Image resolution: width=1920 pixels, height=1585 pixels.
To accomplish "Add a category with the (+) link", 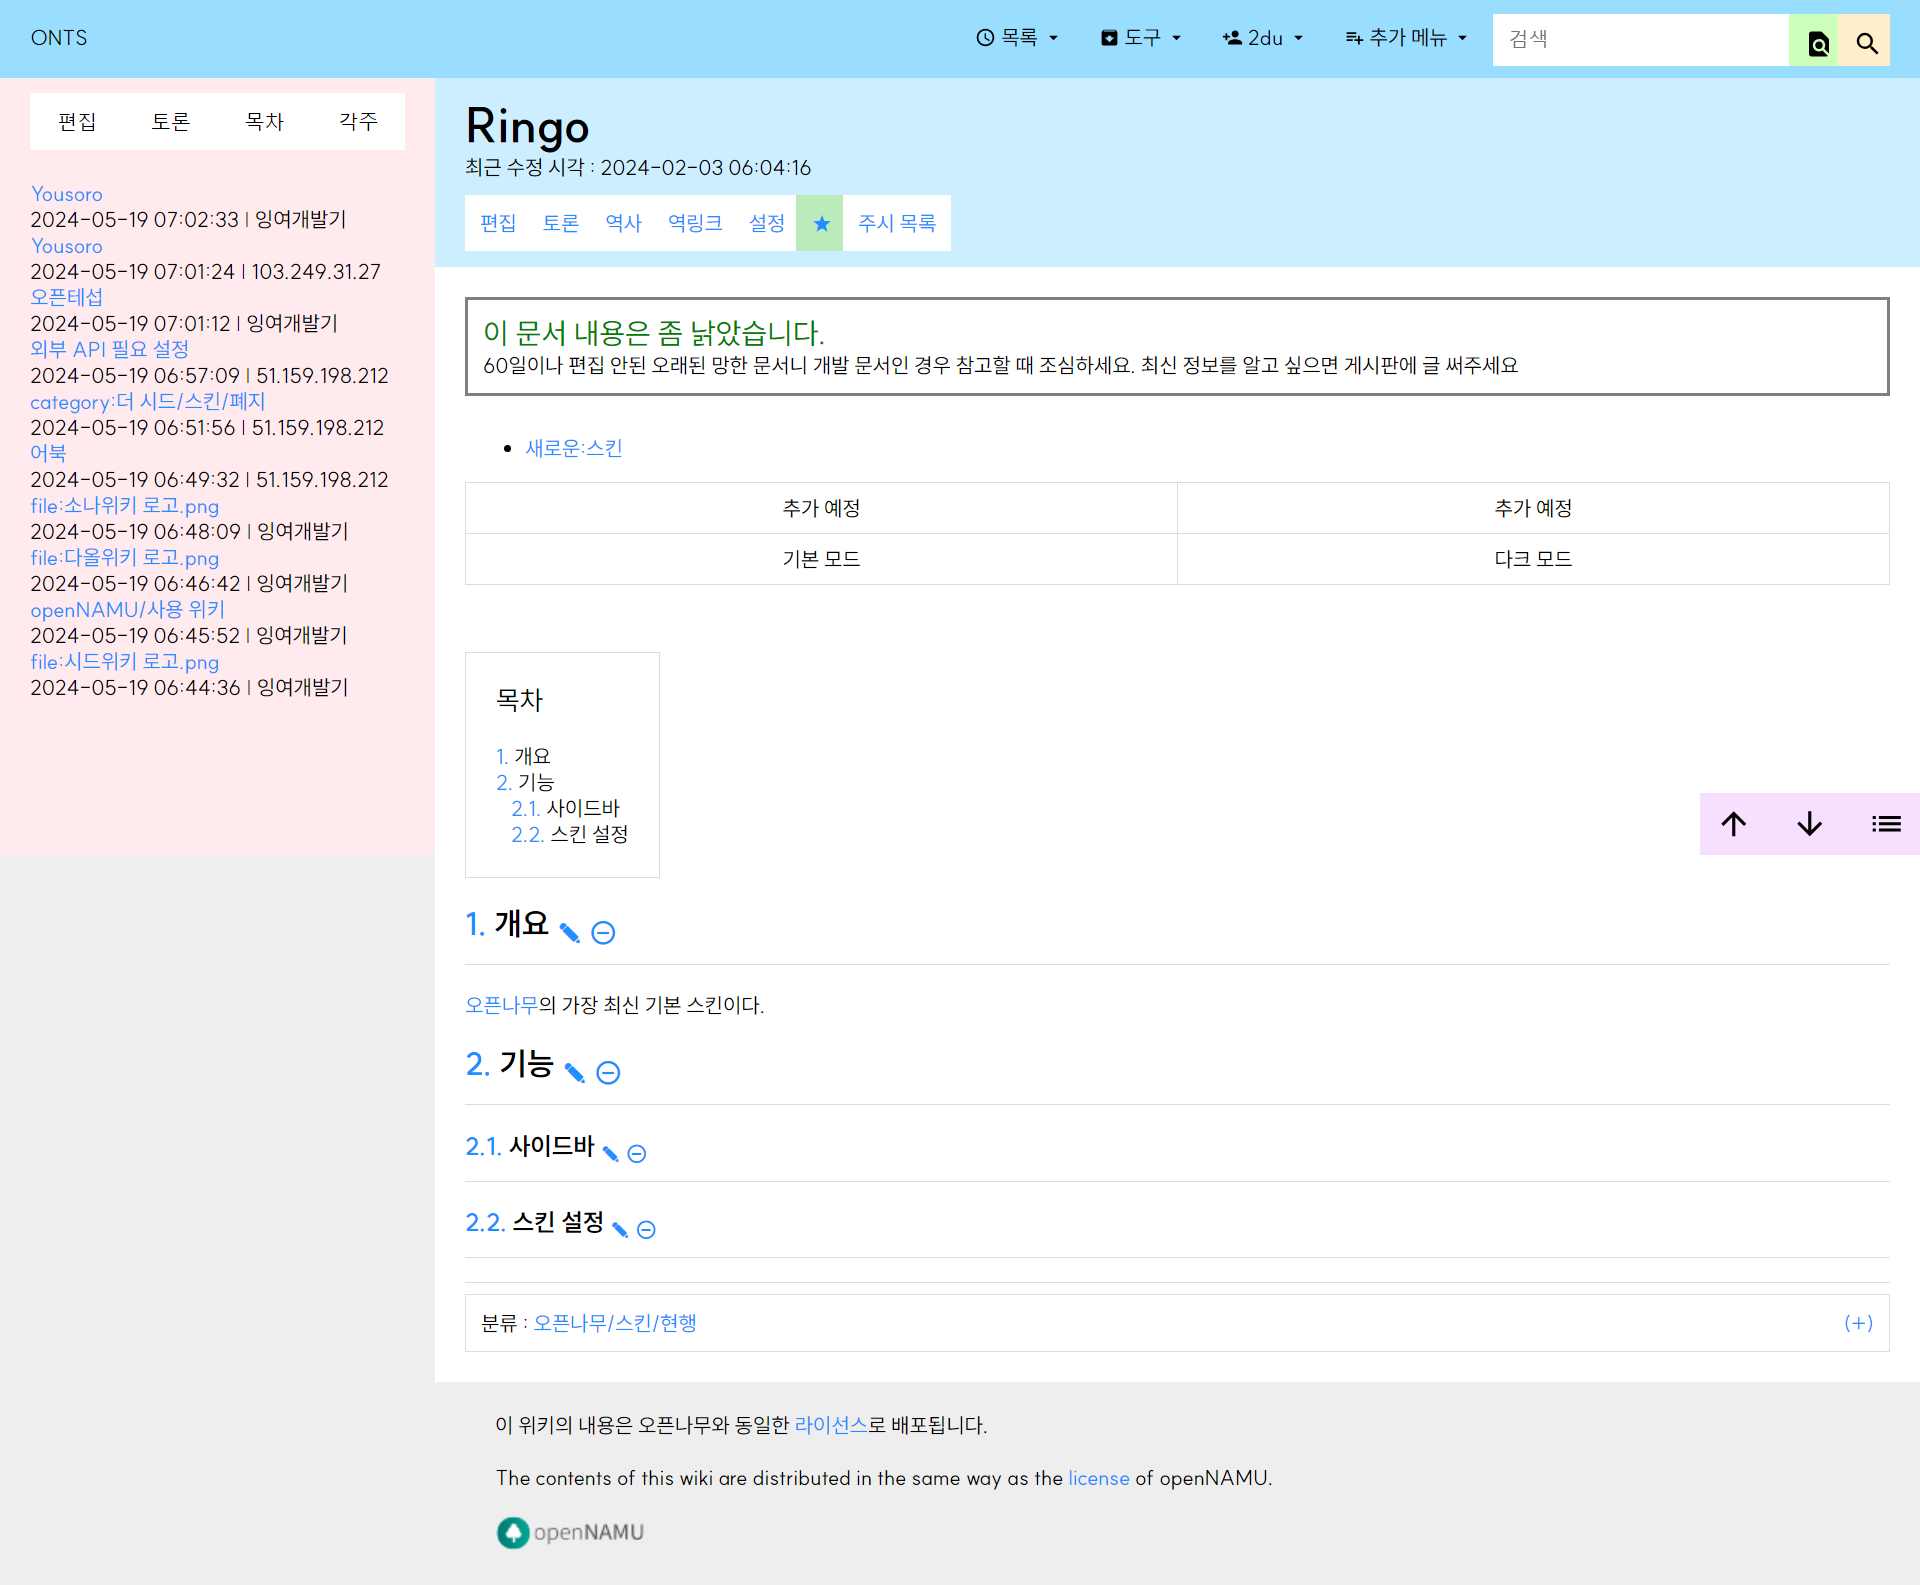I will pos(1858,1322).
